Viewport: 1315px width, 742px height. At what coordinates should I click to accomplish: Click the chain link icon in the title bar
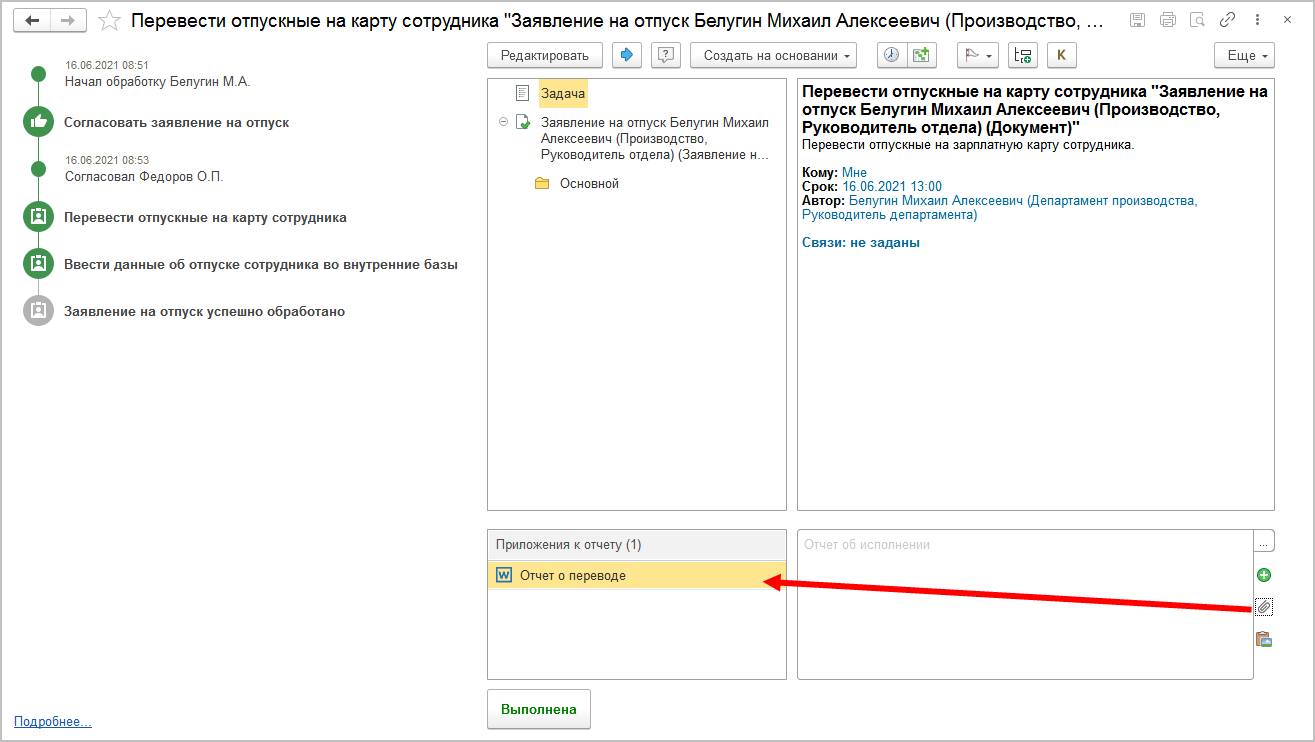click(x=1228, y=20)
